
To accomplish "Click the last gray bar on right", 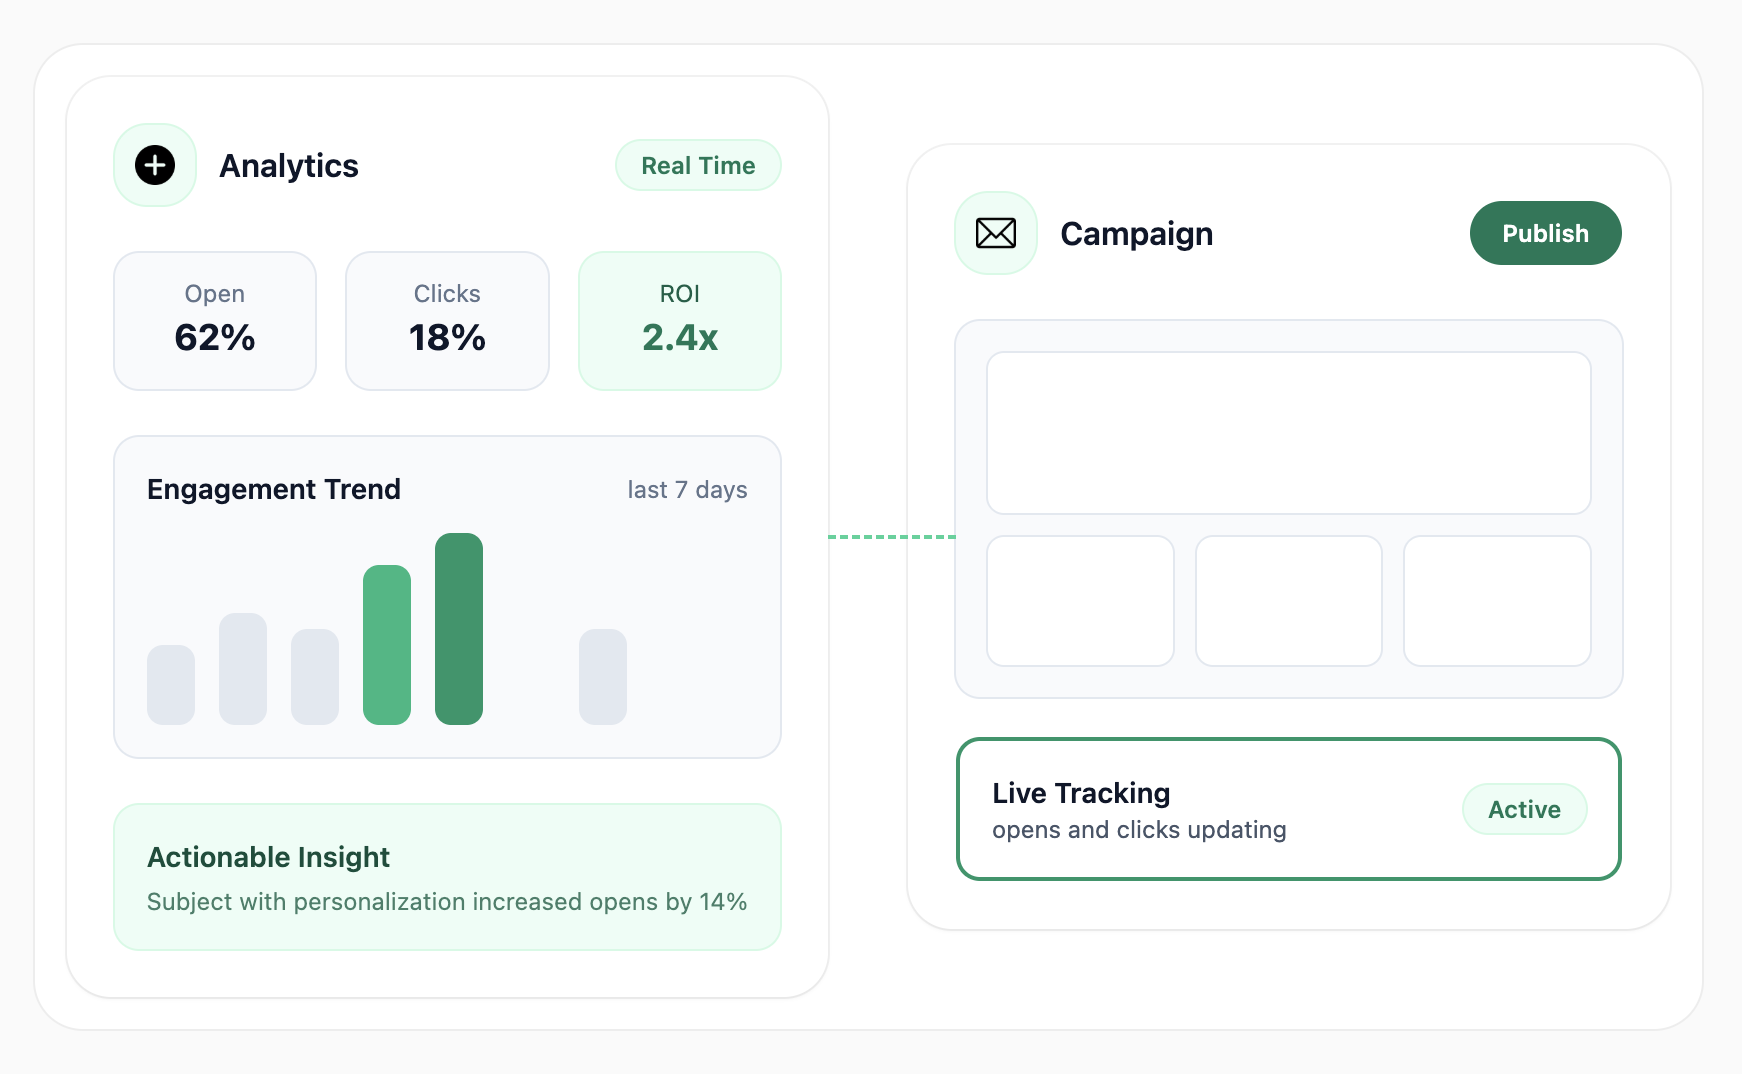I will pos(603,676).
